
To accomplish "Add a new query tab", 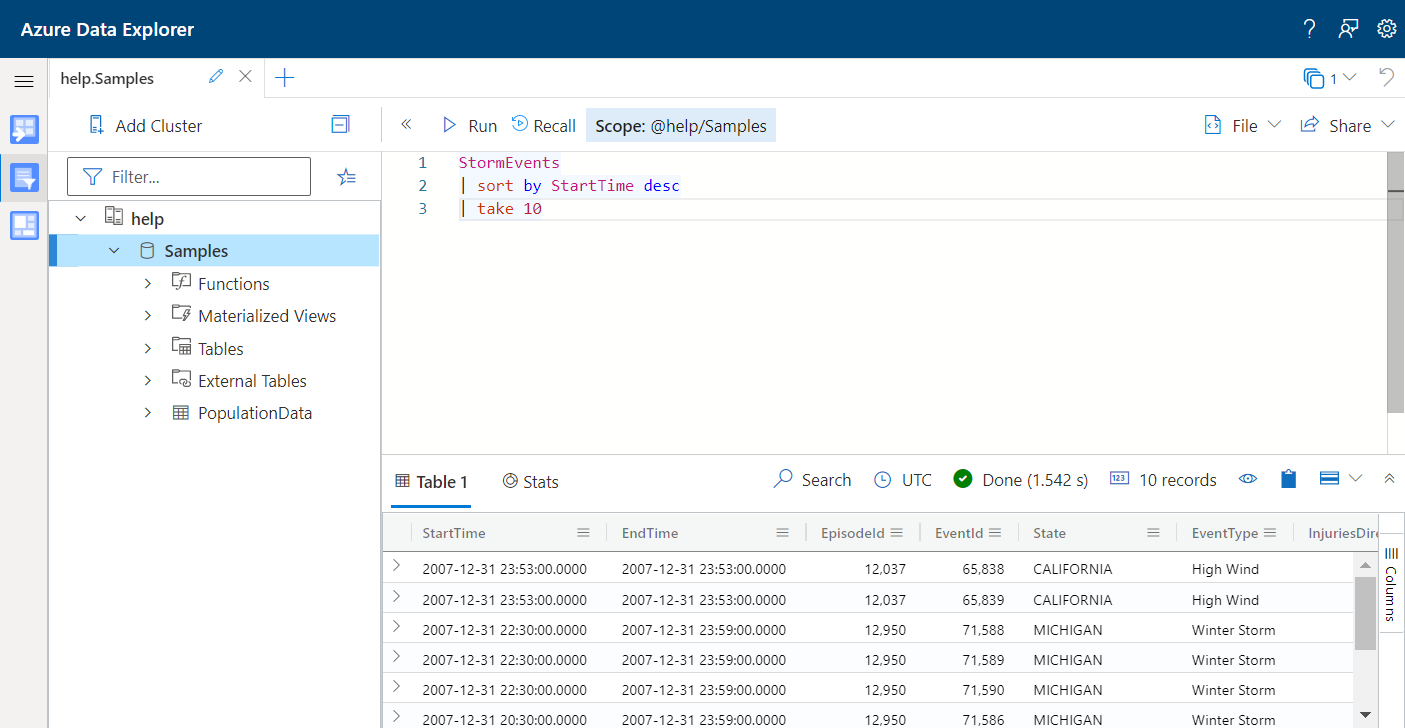I will pos(285,78).
